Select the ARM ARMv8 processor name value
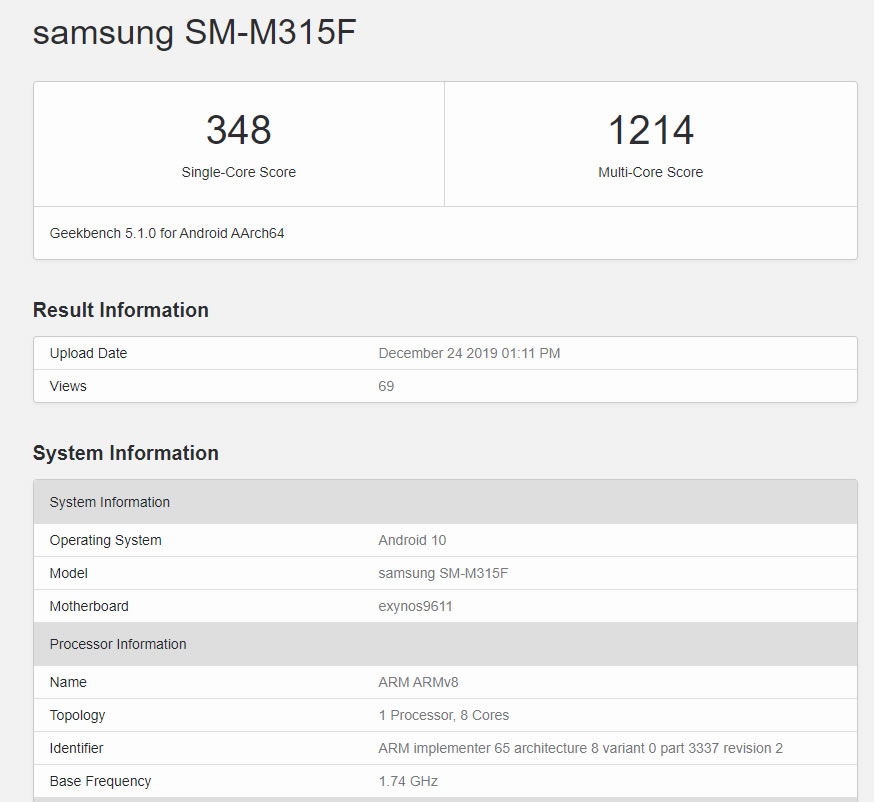 [x=418, y=682]
